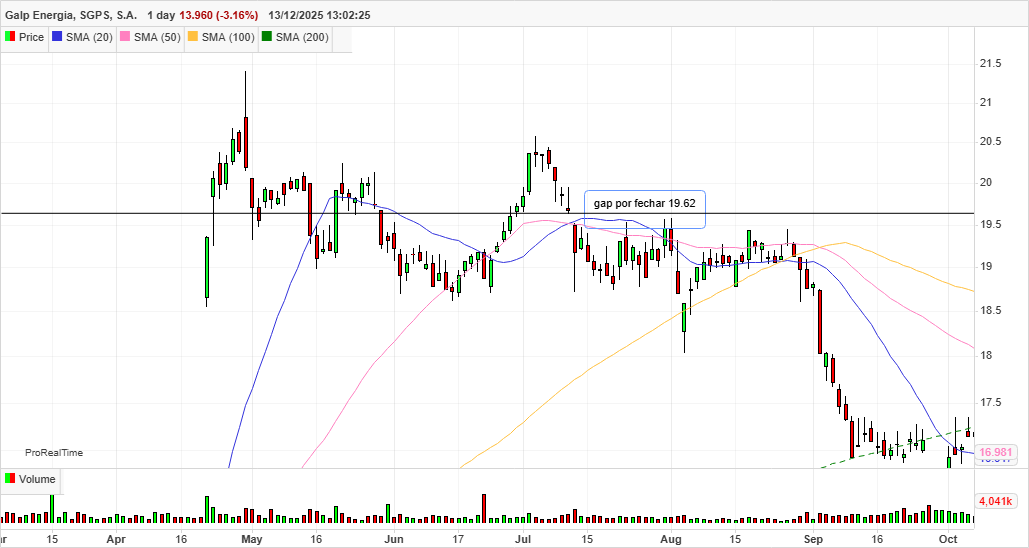Click the horizontal 19.62 gap line
This screenshot has width=1029, height=548.
(487, 213)
